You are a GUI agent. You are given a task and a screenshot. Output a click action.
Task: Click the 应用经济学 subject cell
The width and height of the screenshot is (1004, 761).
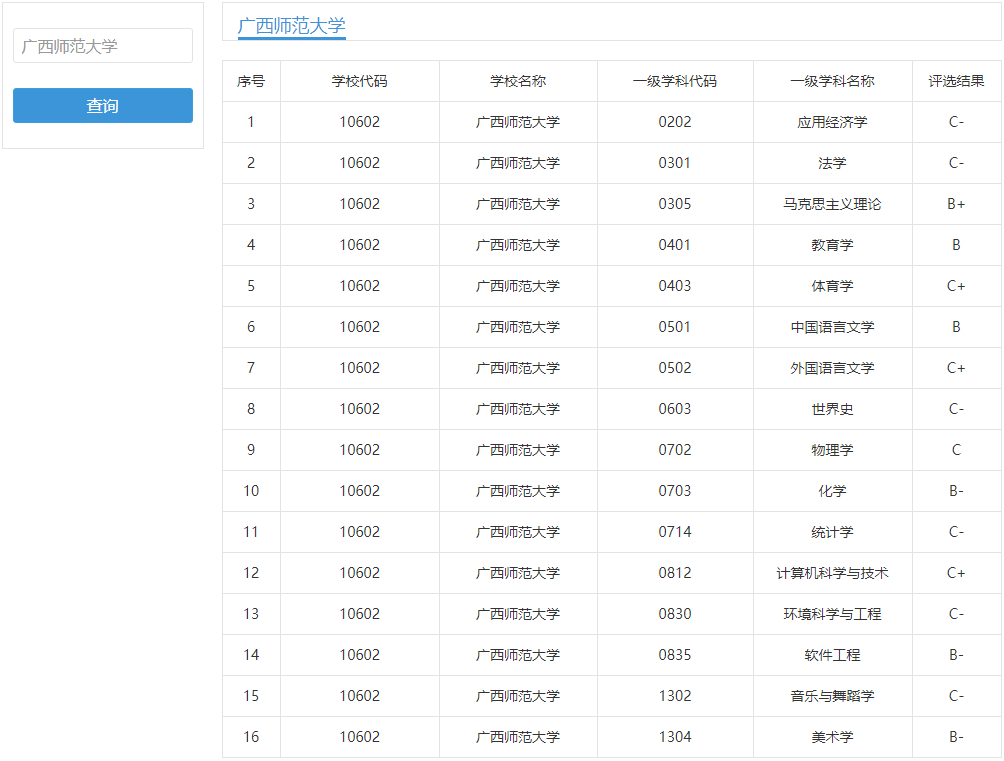[832, 122]
